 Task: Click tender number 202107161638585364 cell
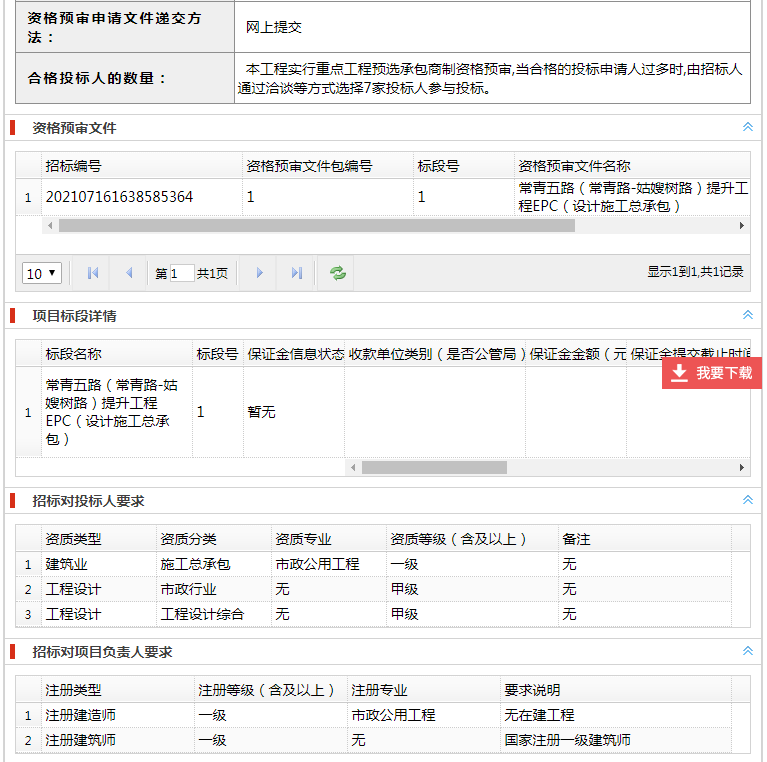pyautogui.click(x=120, y=197)
